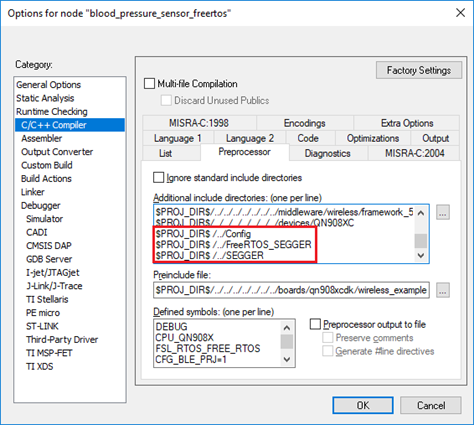Select General Options category
Image resolution: width=474 pixels, height=425 pixels.
(48, 85)
